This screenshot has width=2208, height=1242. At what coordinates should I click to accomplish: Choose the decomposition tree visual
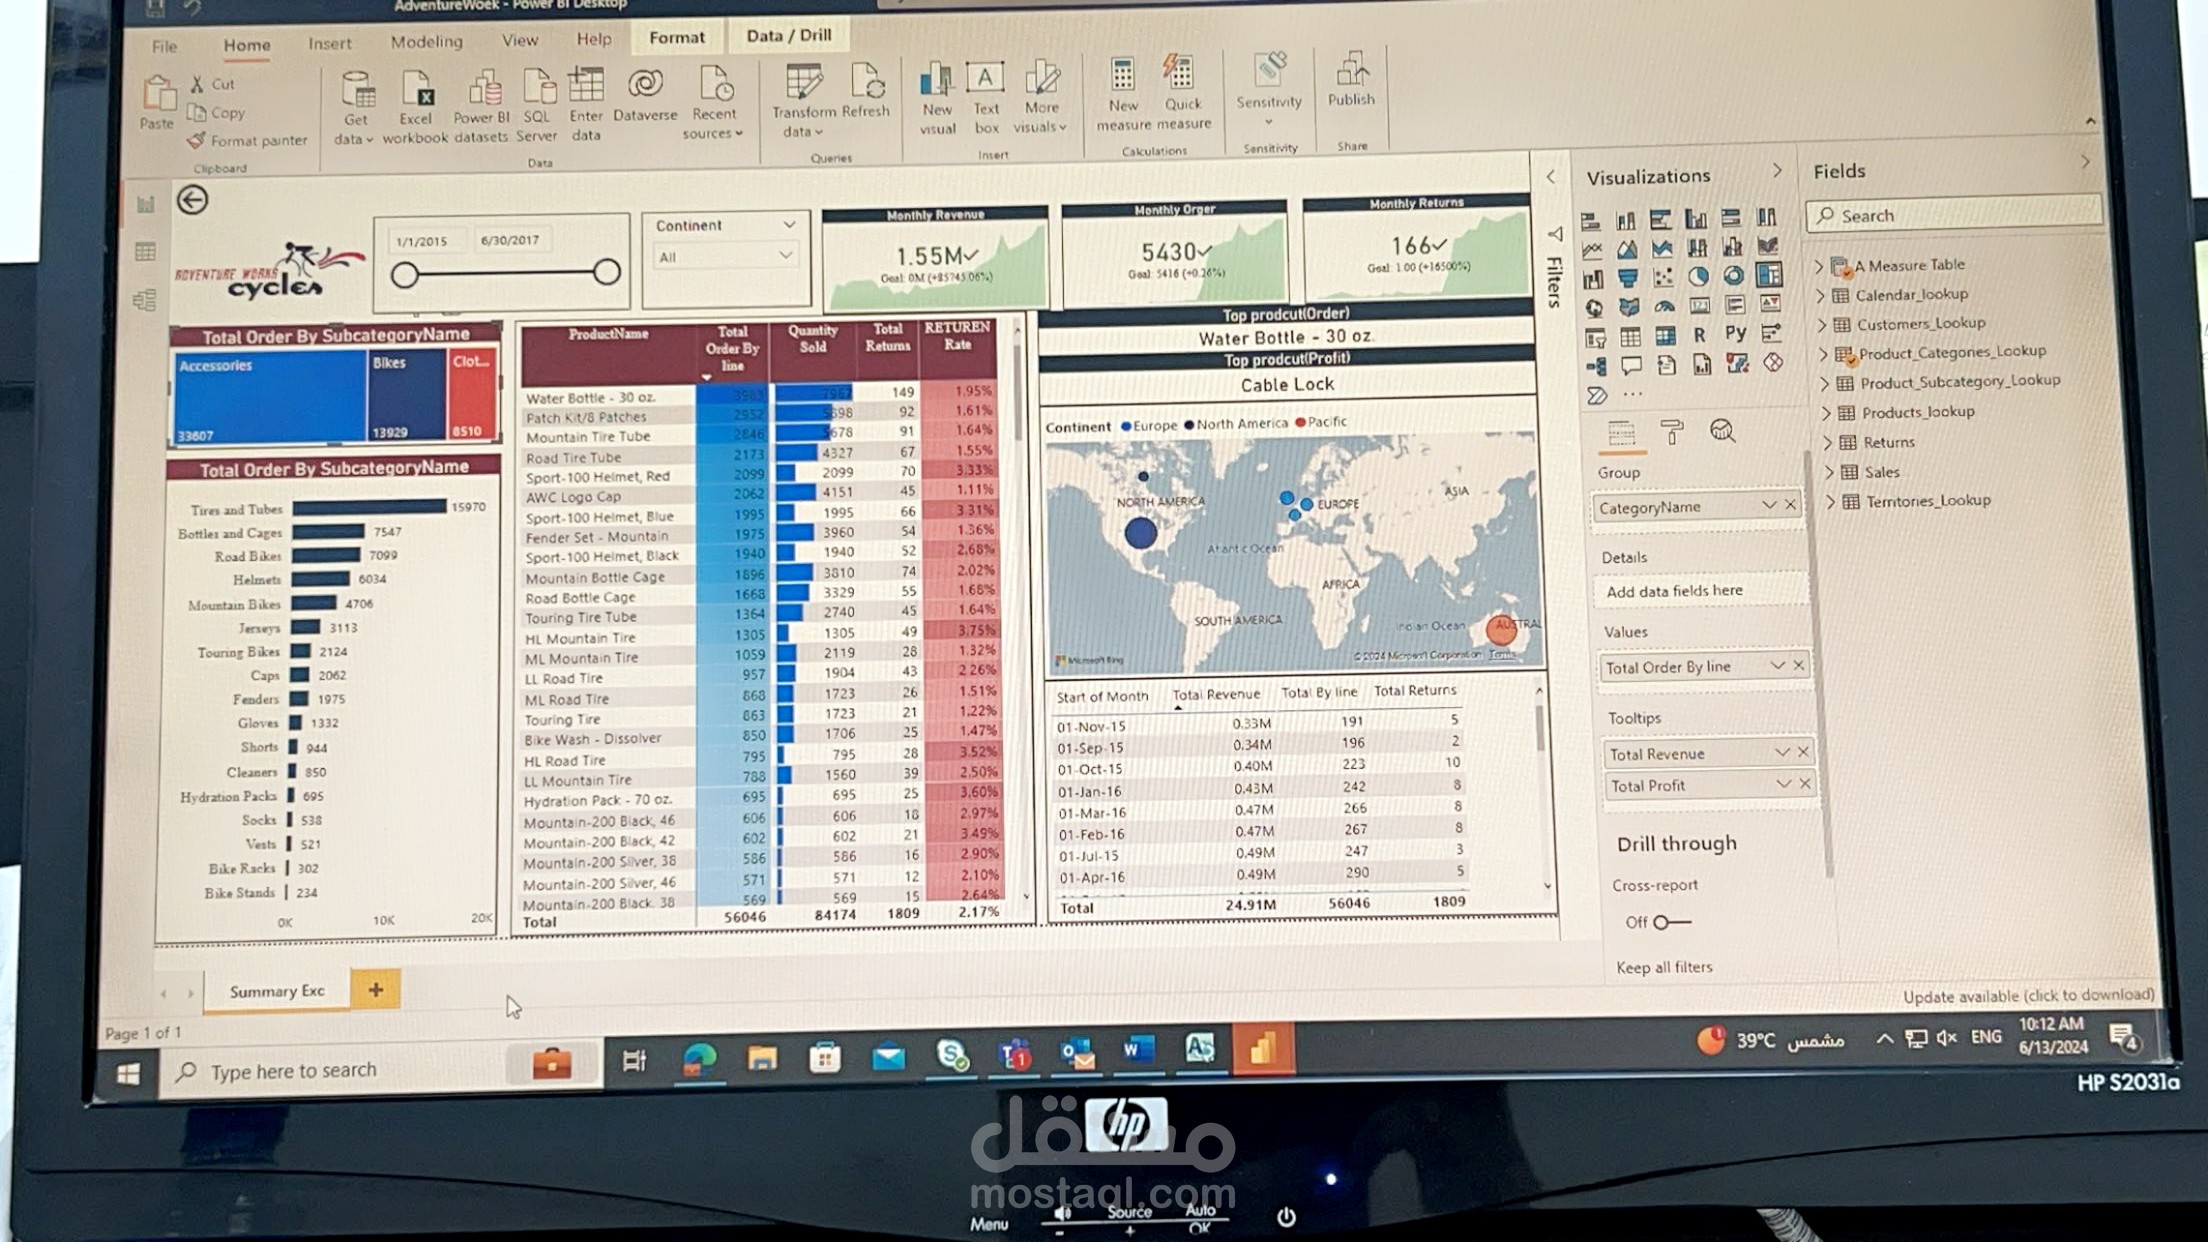(x=1596, y=367)
